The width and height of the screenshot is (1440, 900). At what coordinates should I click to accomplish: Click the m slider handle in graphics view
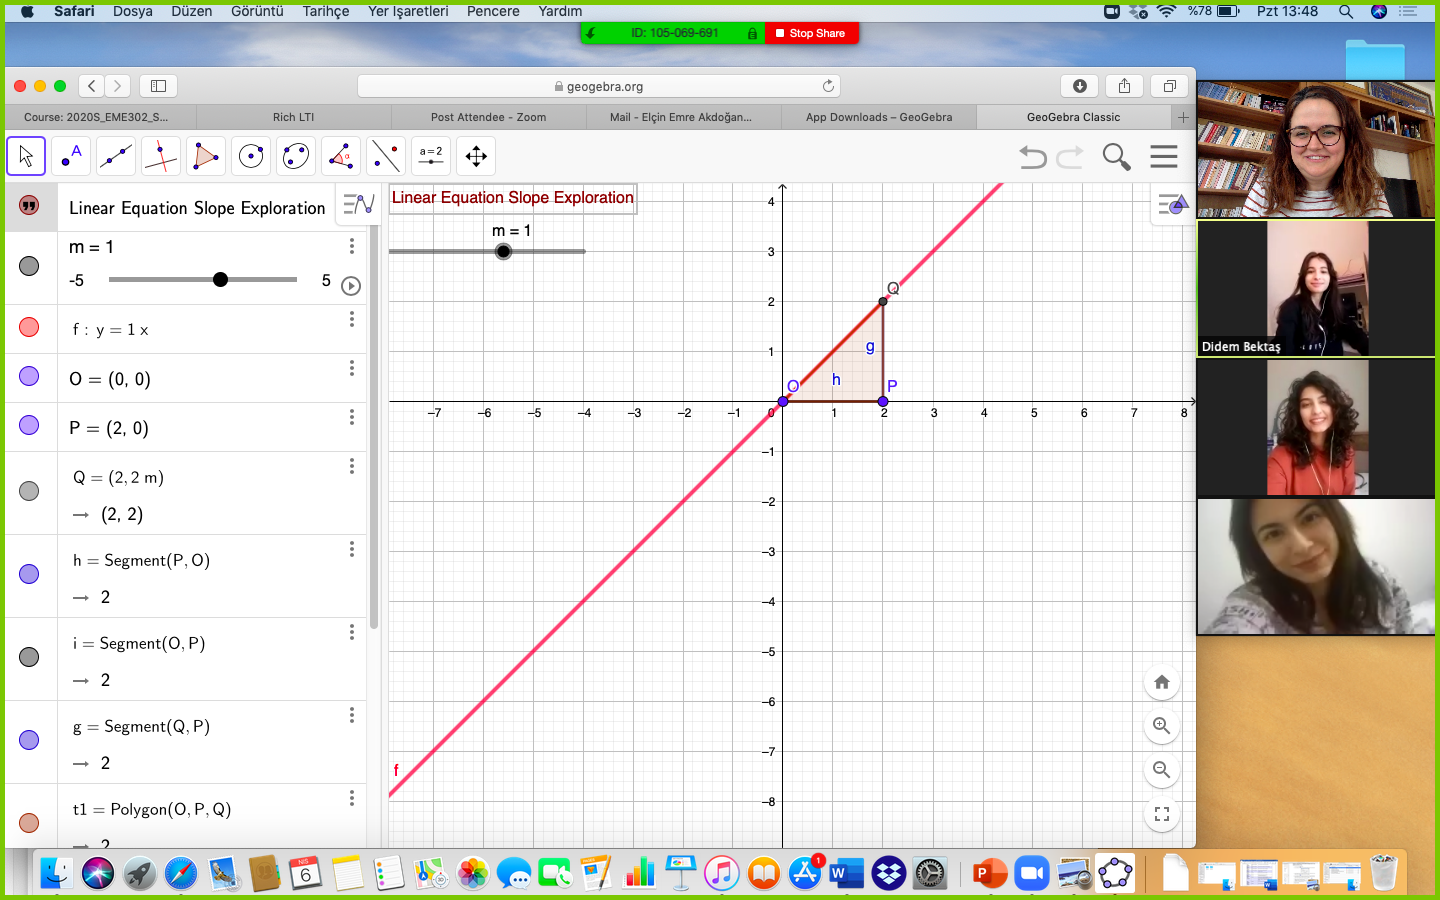[x=504, y=251]
